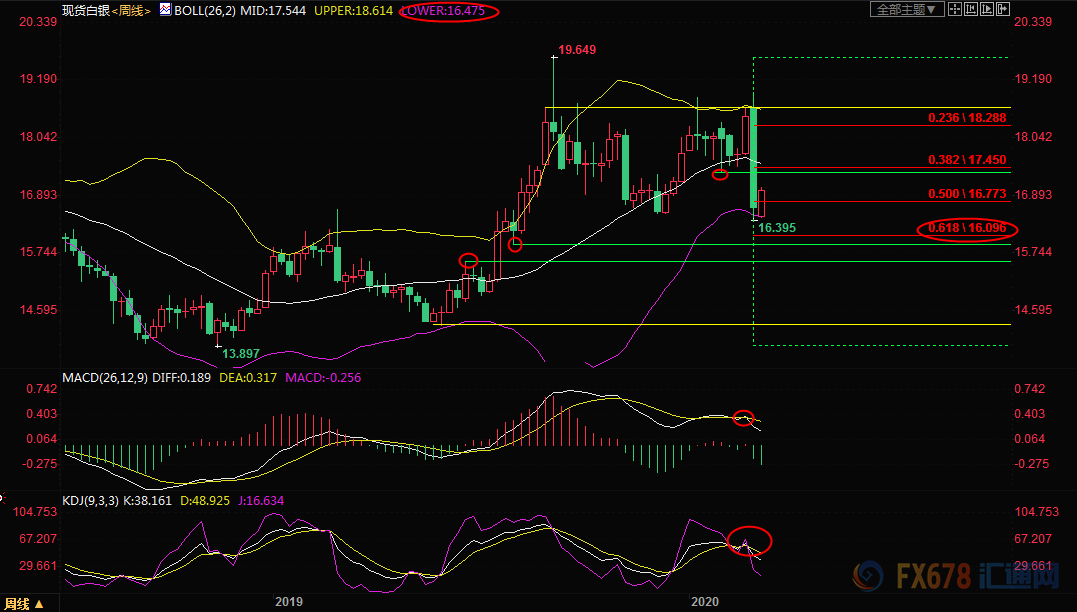Click the 0.236 Fibonacci retracement label
The height and width of the screenshot is (612, 1077).
point(968,118)
